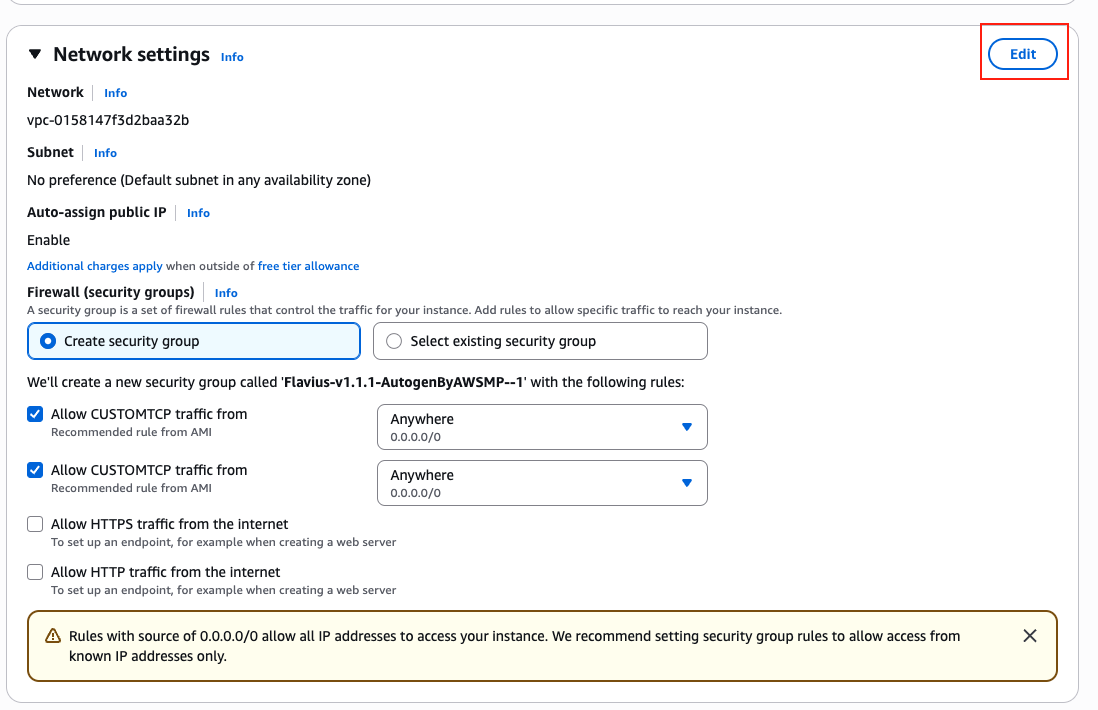Dismiss the 0.0.0.0/0 warning banner
1098x710 pixels.
[x=1030, y=636]
